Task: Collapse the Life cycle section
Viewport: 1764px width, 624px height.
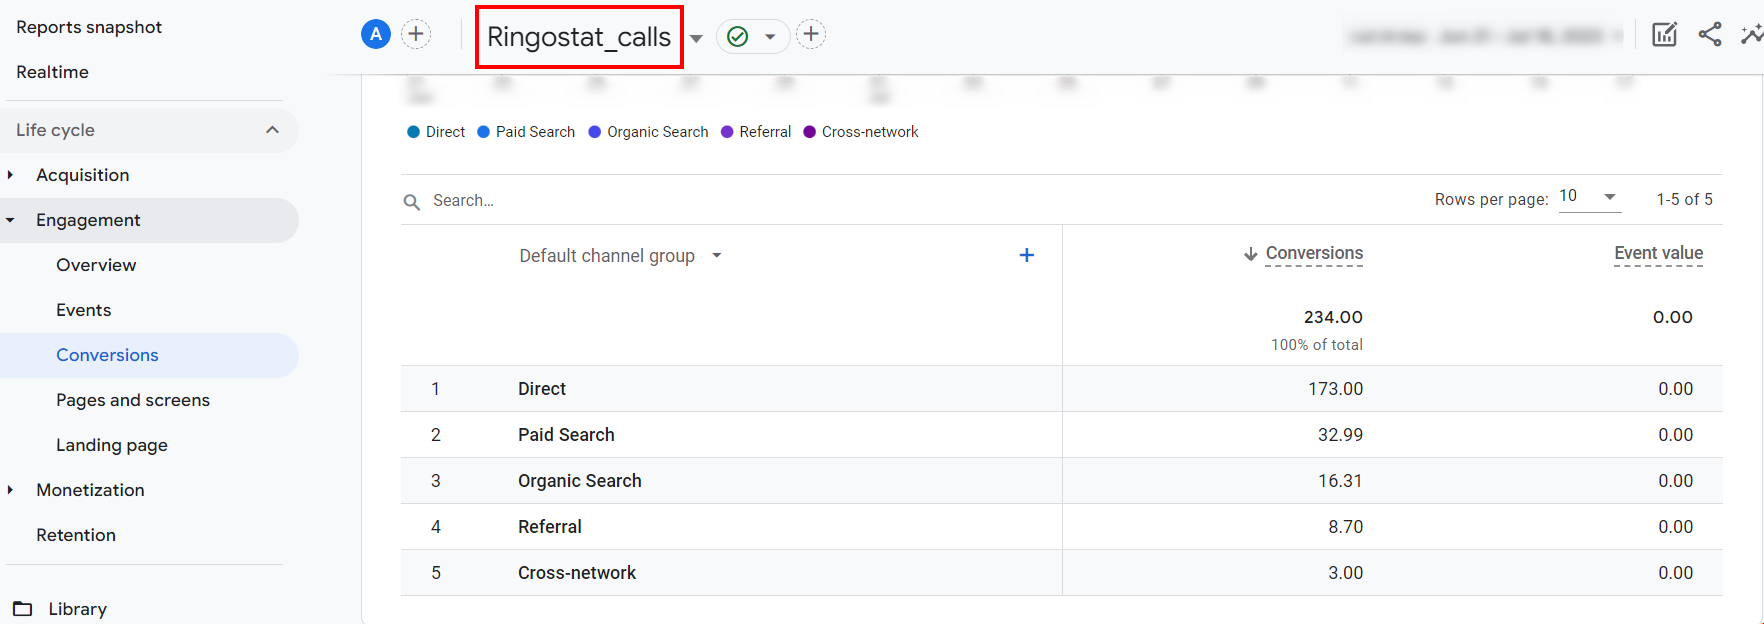Action: pos(272,130)
